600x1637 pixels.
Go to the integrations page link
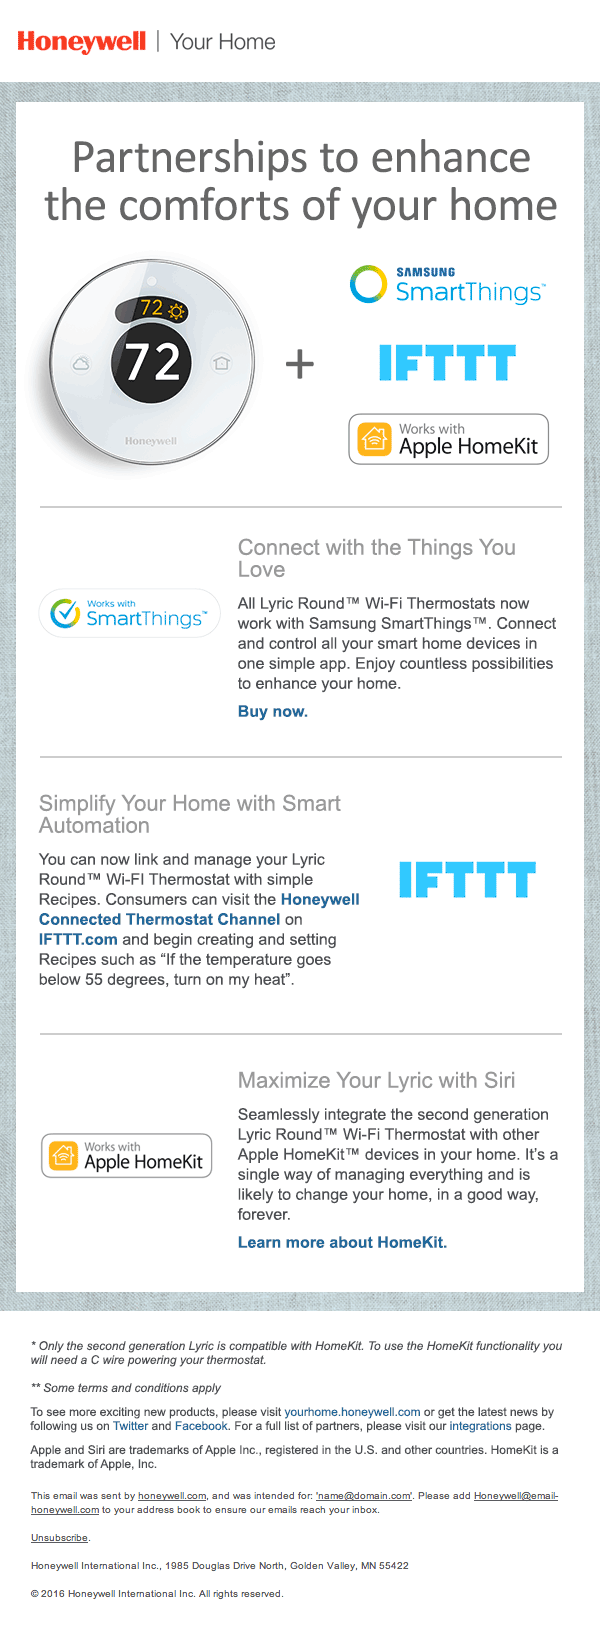point(480,1426)
